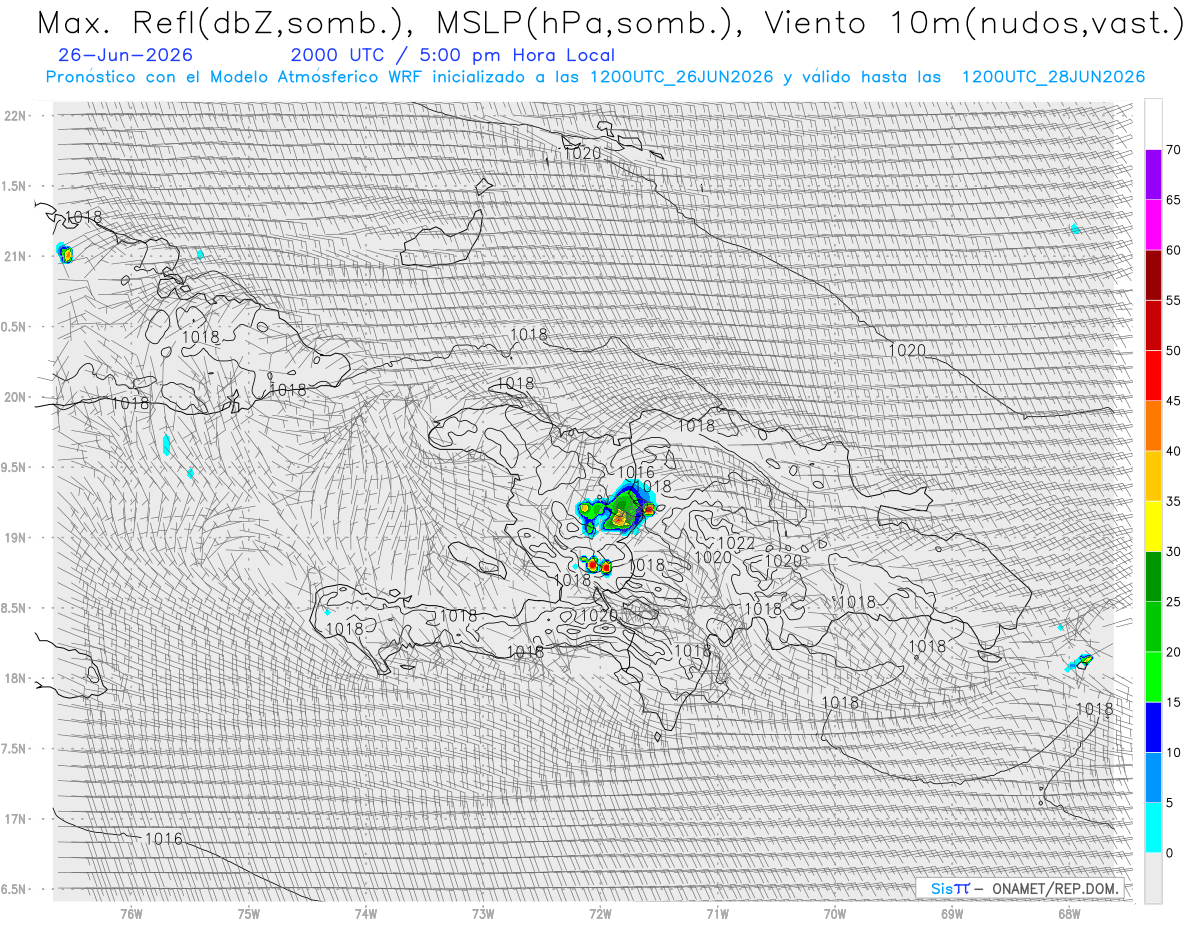Viewport: 1200px width, 927px height.
Task: Click the '35' colorbar scale value
Action: (1173, 501)
